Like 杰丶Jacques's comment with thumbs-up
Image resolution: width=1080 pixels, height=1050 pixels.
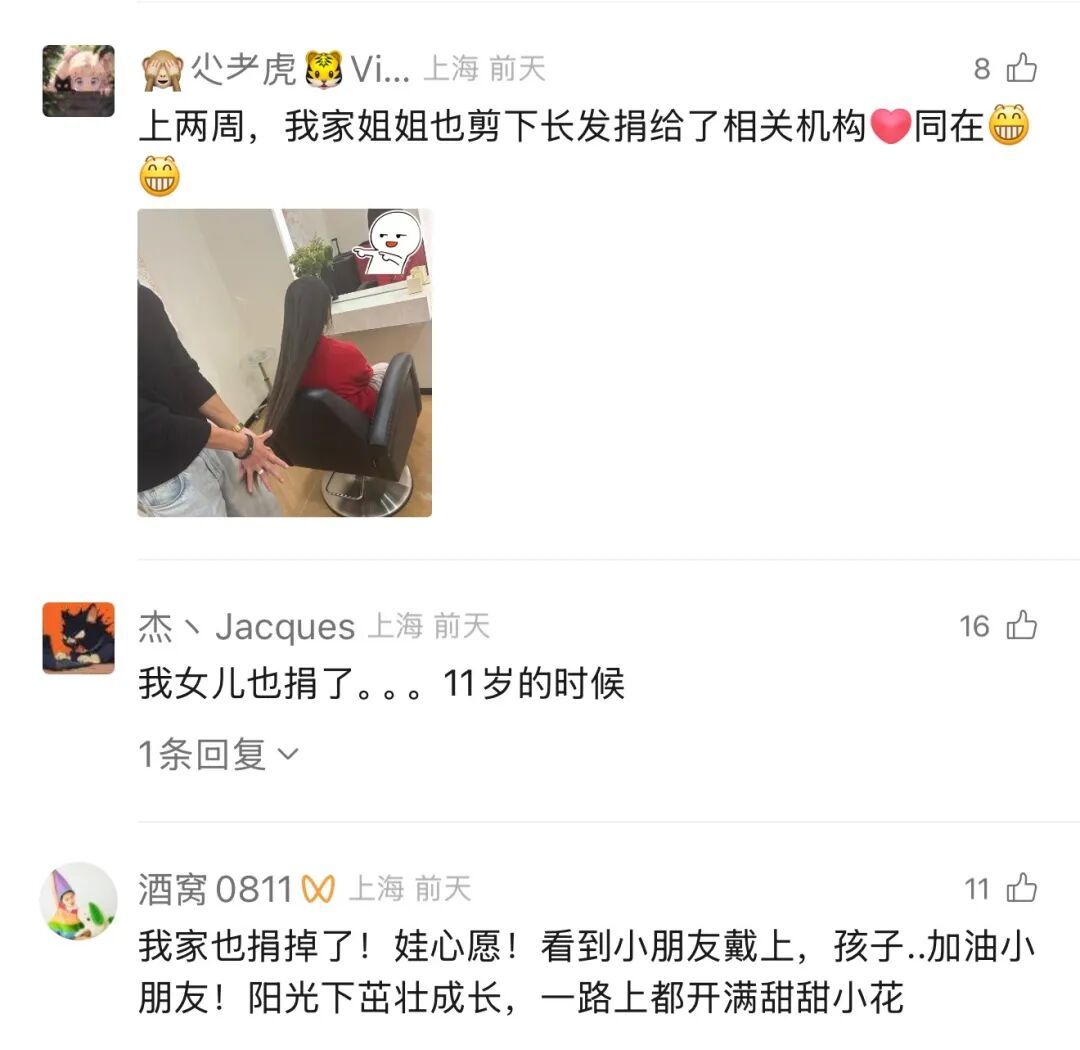point(1021,626)
